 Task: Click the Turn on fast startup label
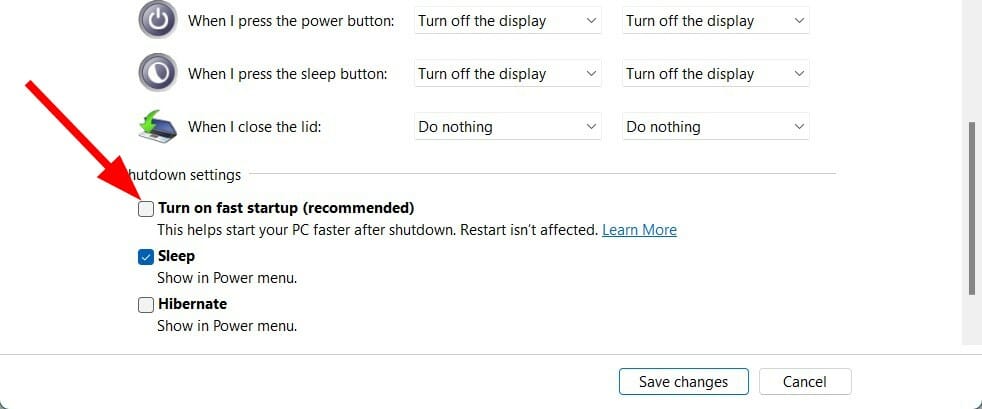point(286,208)
